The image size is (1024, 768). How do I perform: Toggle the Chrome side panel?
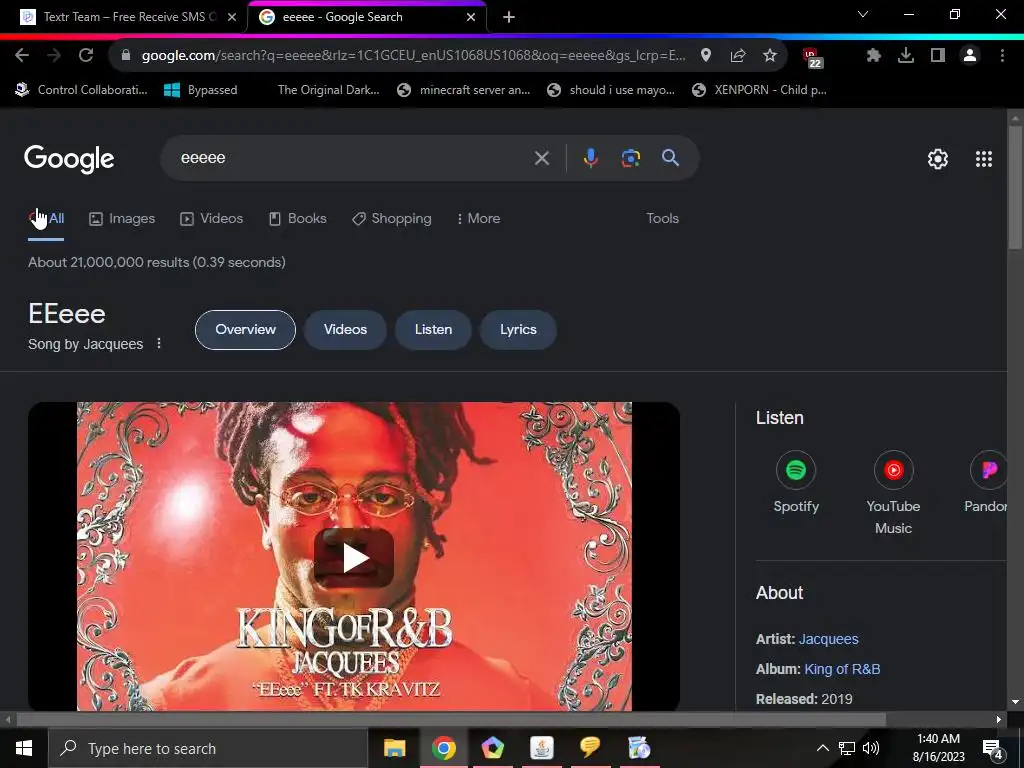tap(938, 56)
